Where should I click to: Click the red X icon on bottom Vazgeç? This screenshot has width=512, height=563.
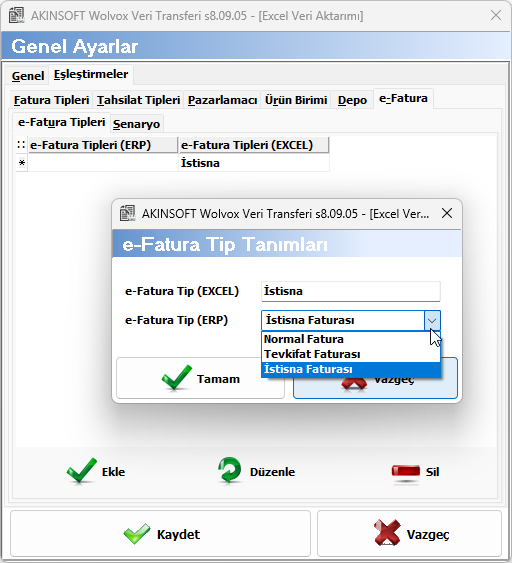tap(387, 533)
